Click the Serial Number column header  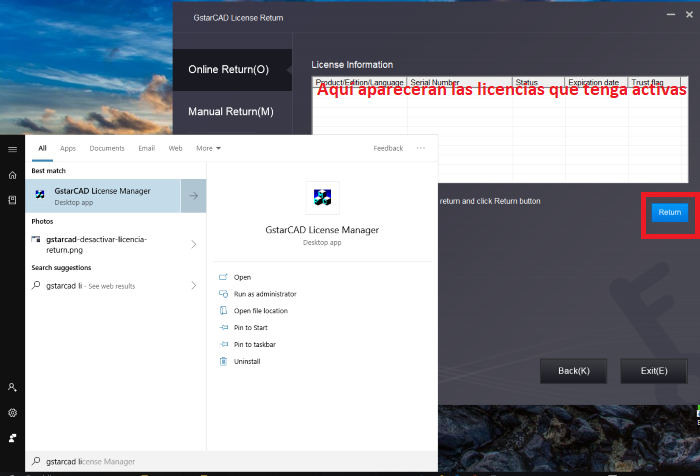(459, 82)
